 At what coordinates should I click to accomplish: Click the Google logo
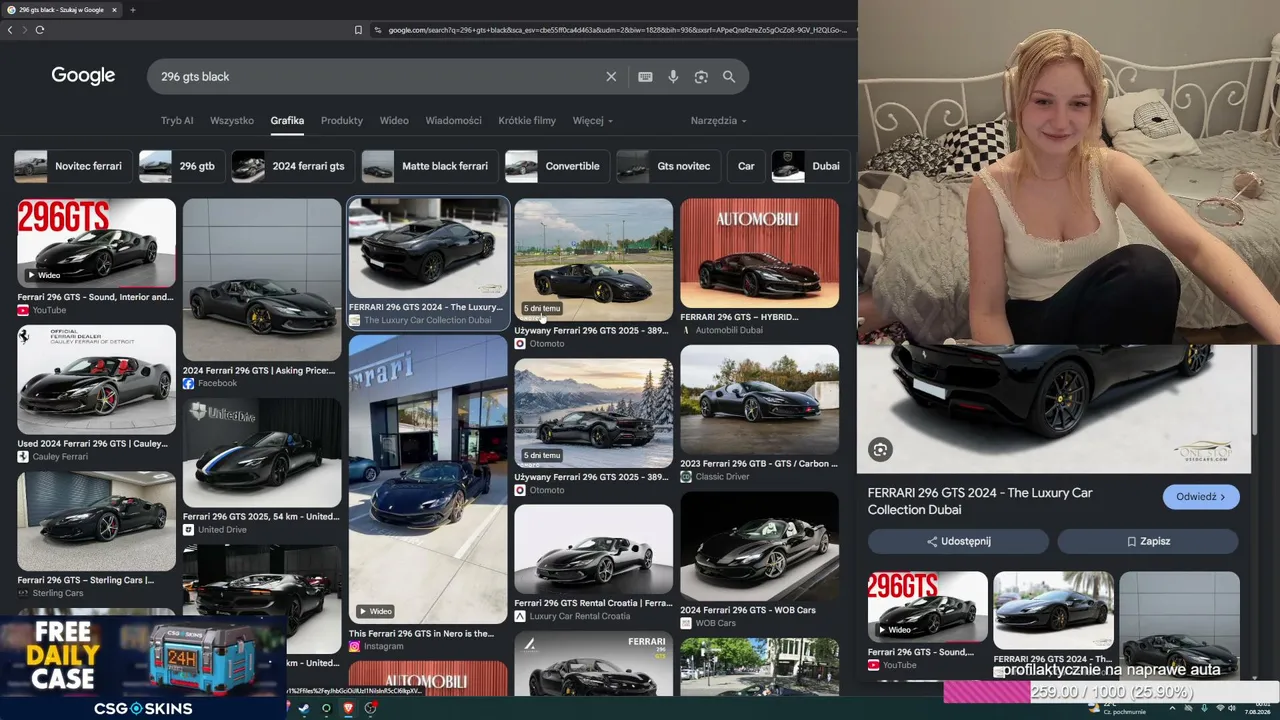click(x=83, y=76)
